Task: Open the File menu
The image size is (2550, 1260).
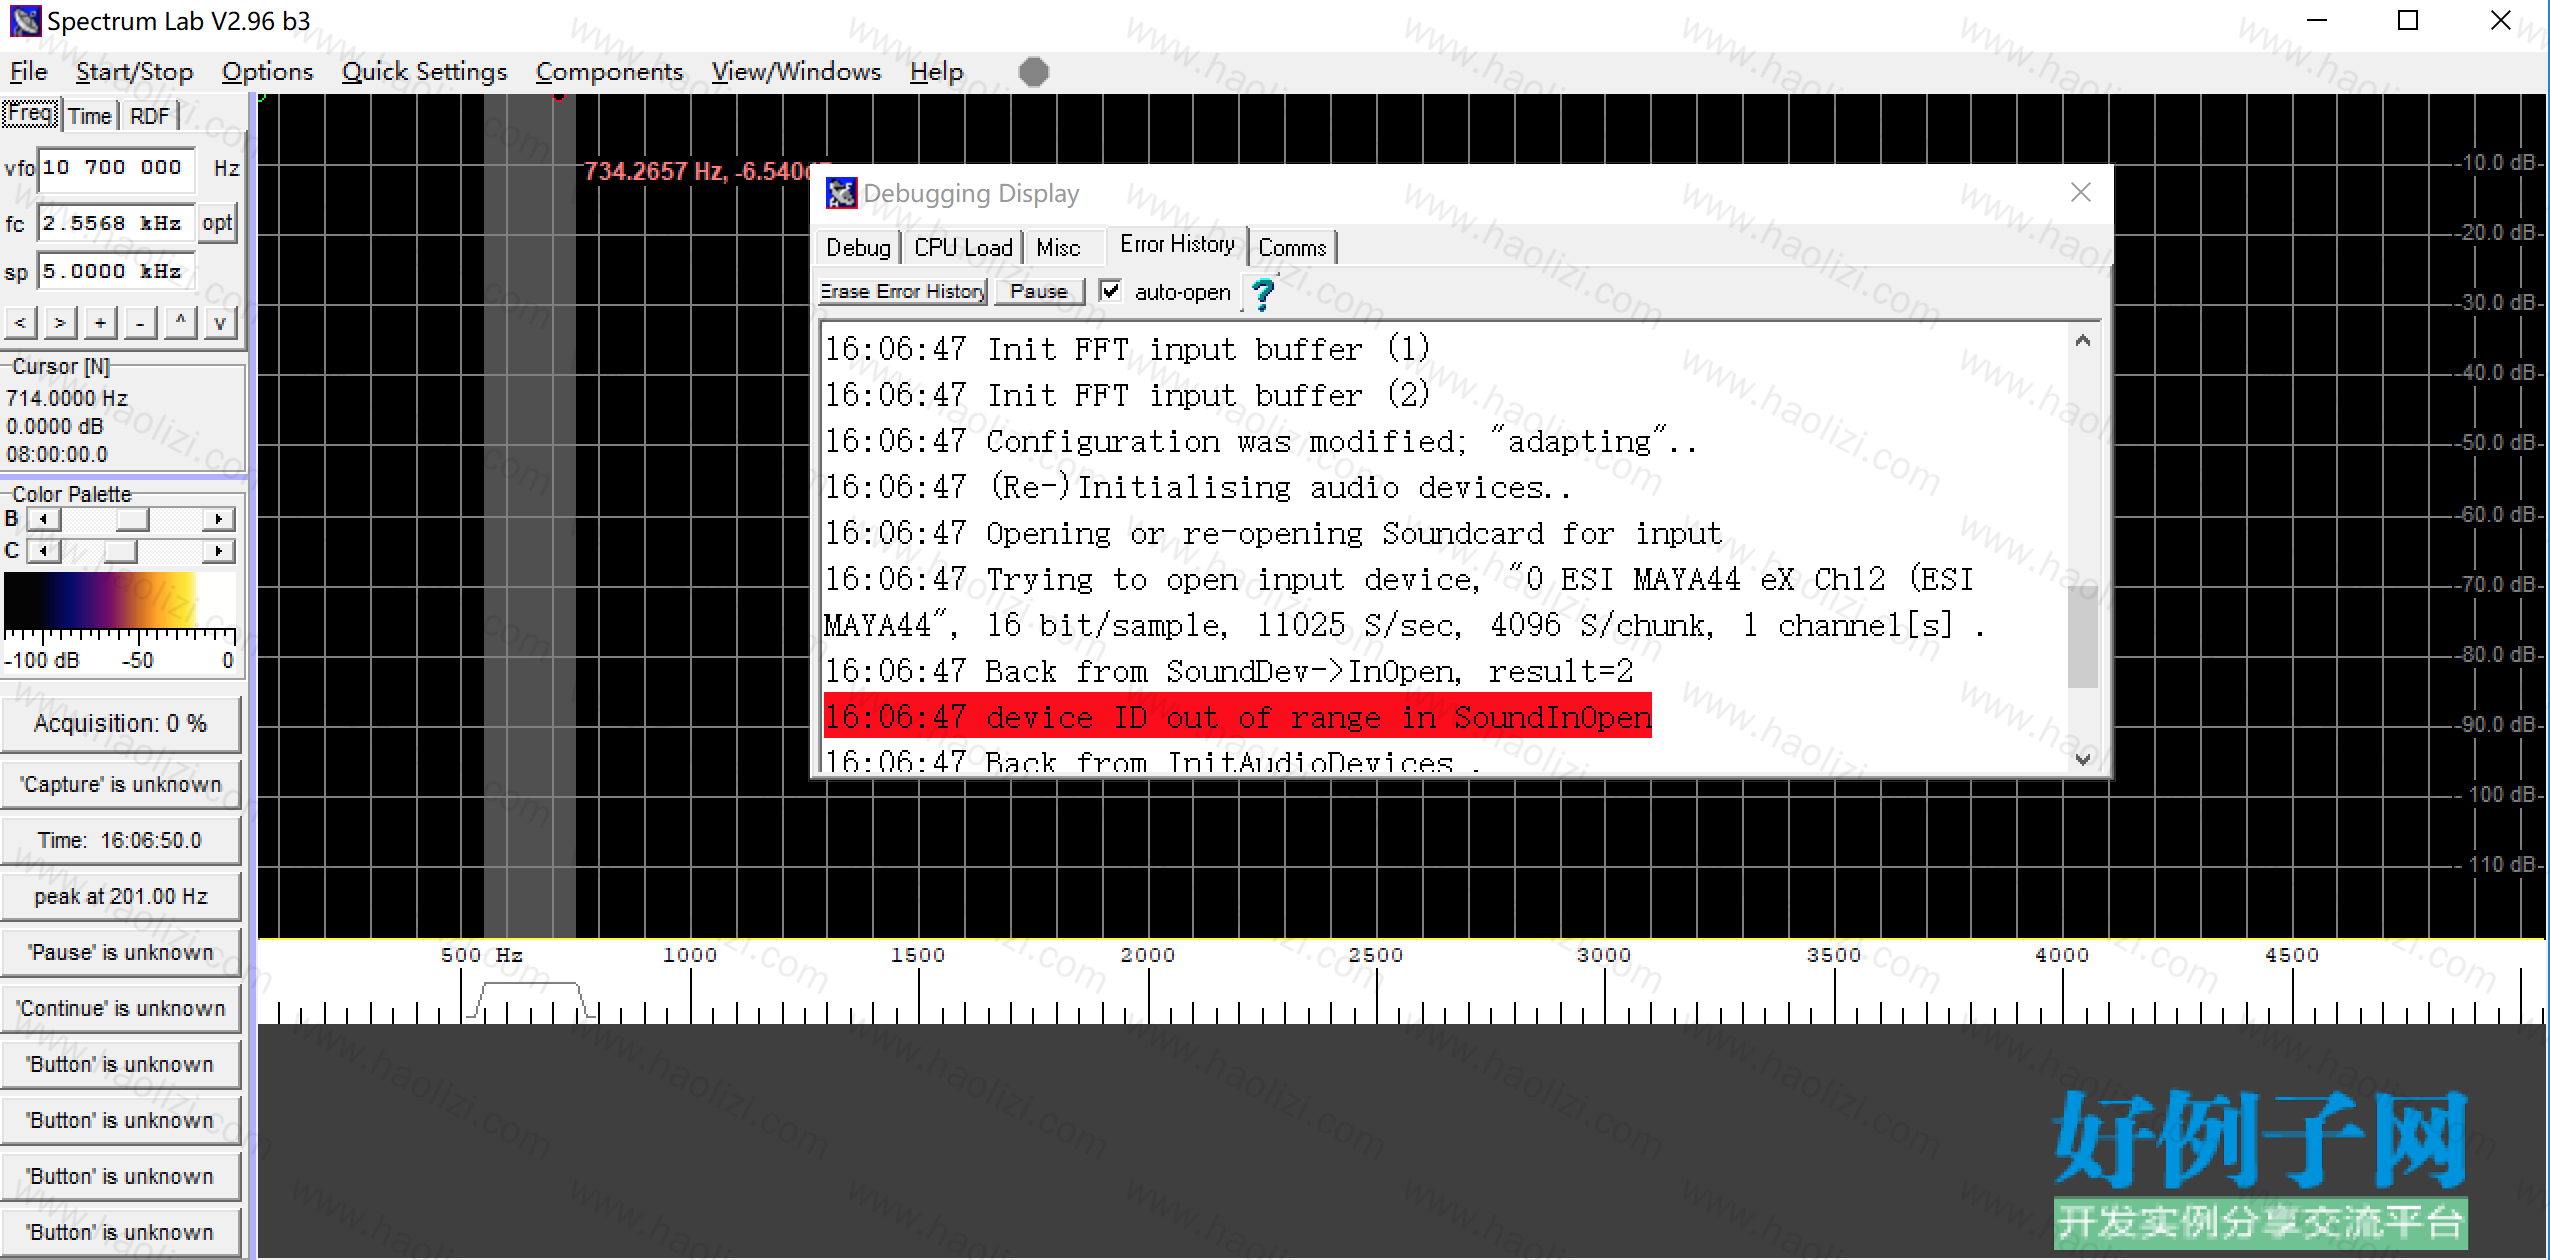Action: point(28,72)
